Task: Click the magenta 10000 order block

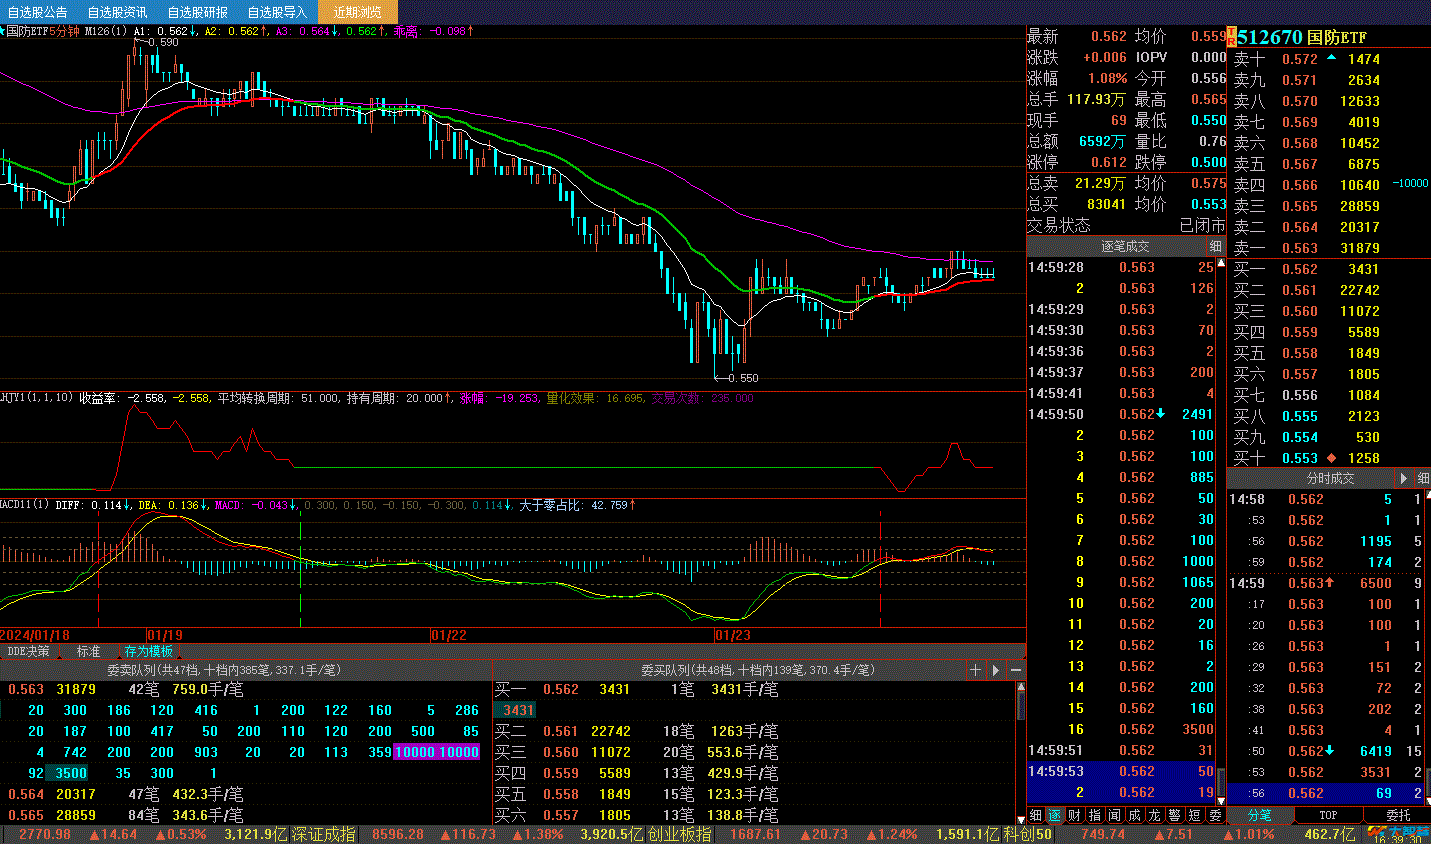Action: pyautogui.click(x=415, y=752)
